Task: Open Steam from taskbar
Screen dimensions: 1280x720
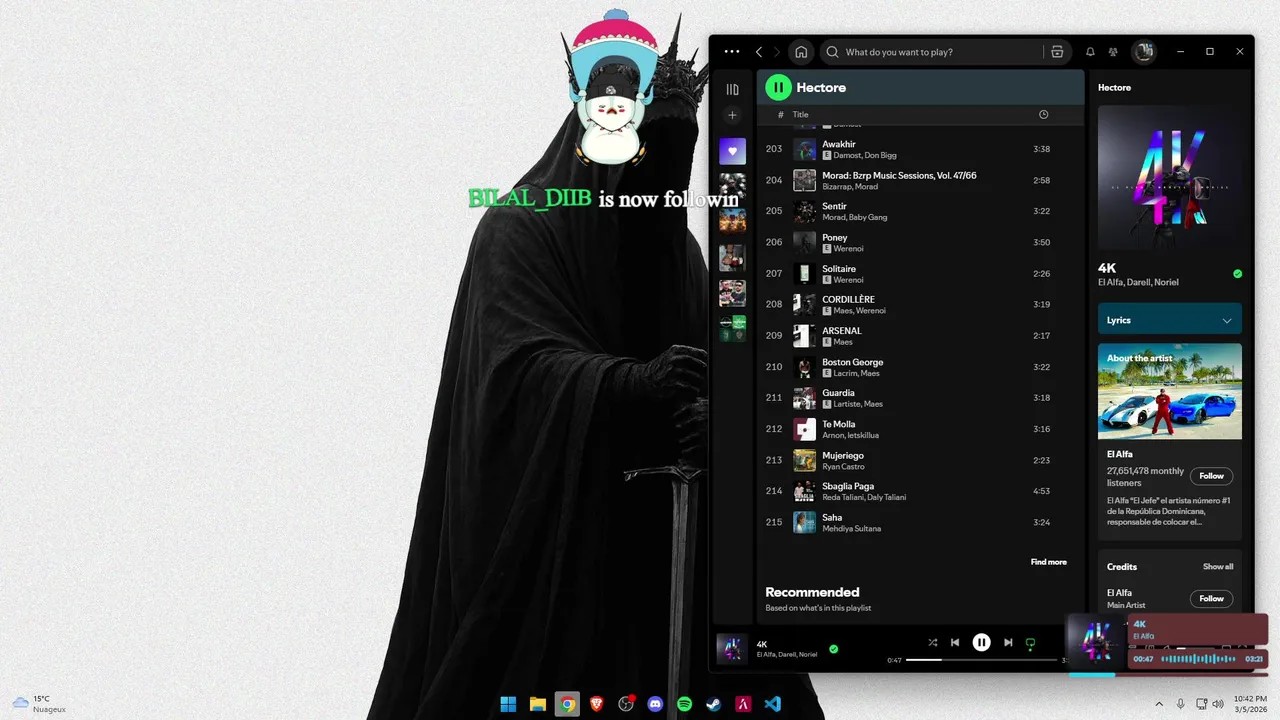Action: [x=714, y=704]
